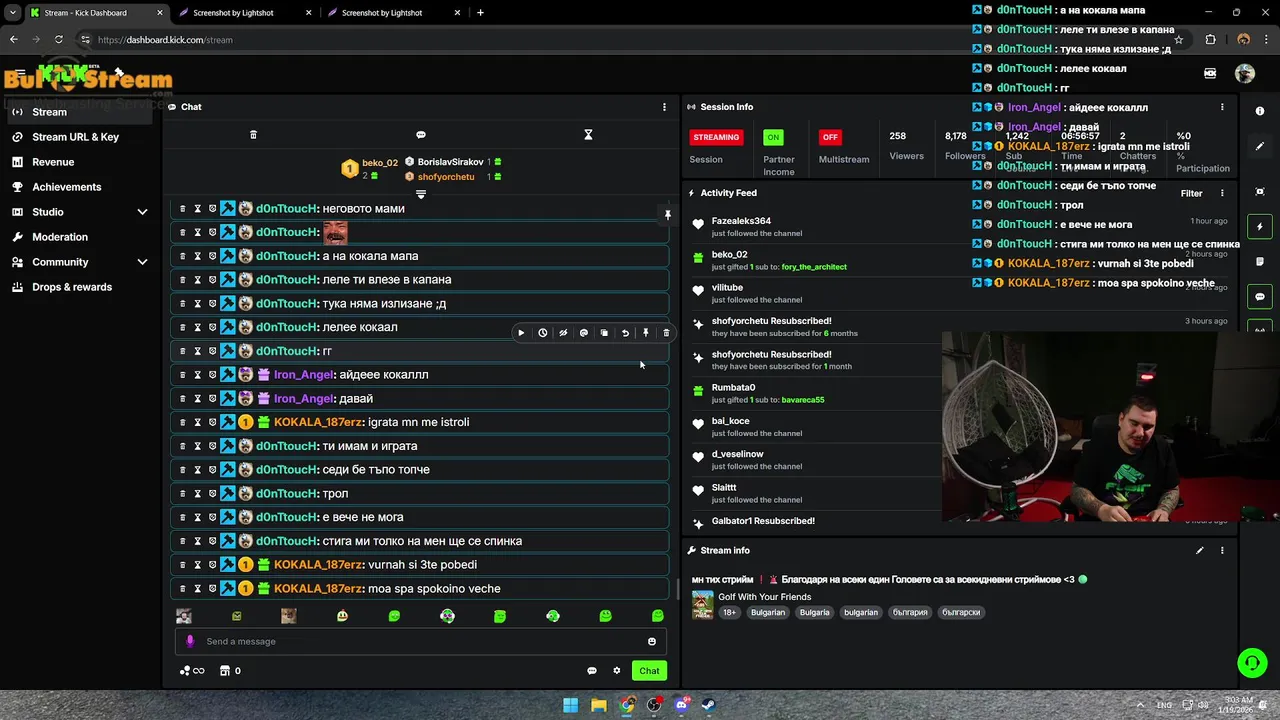Viewport: 1280px width, 720px height.
Task: Click copy icon in the message hover toolbar
Action: click(x=604, y=333)
